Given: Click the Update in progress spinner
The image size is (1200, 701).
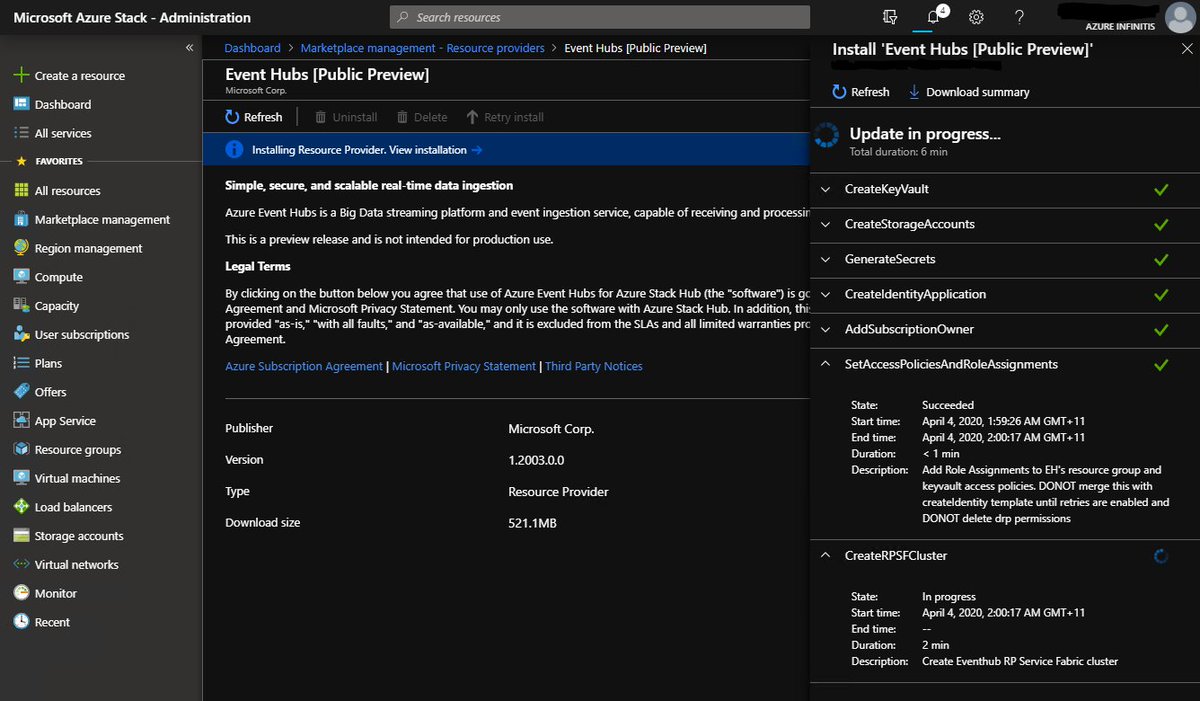Looking at the screenshot, I should click(826, 136).
